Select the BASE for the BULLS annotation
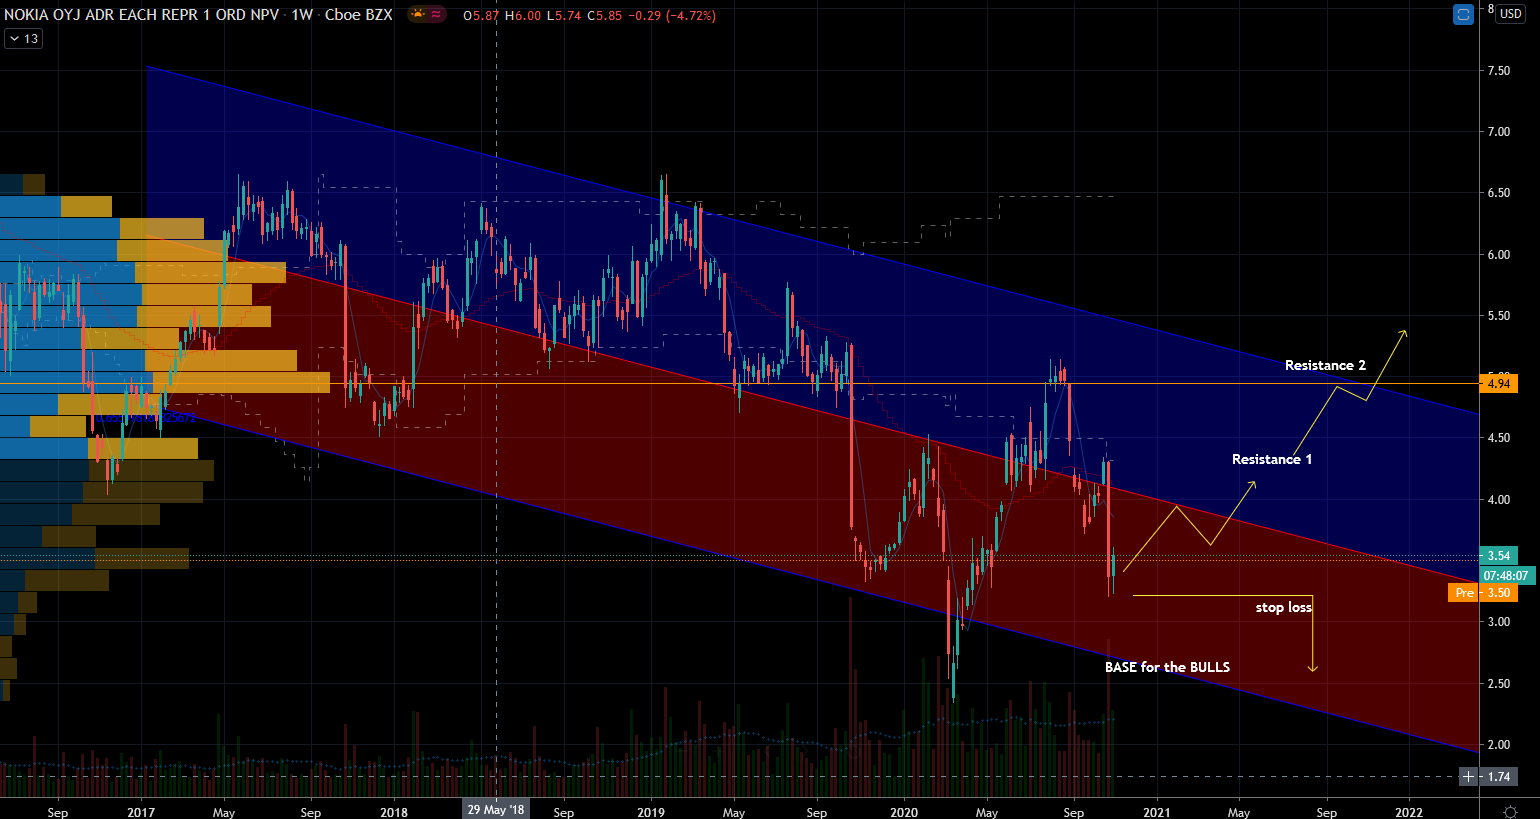The width and height of the screenshot is (1540, 819). pyautogui.click(x=1167, y=667)
